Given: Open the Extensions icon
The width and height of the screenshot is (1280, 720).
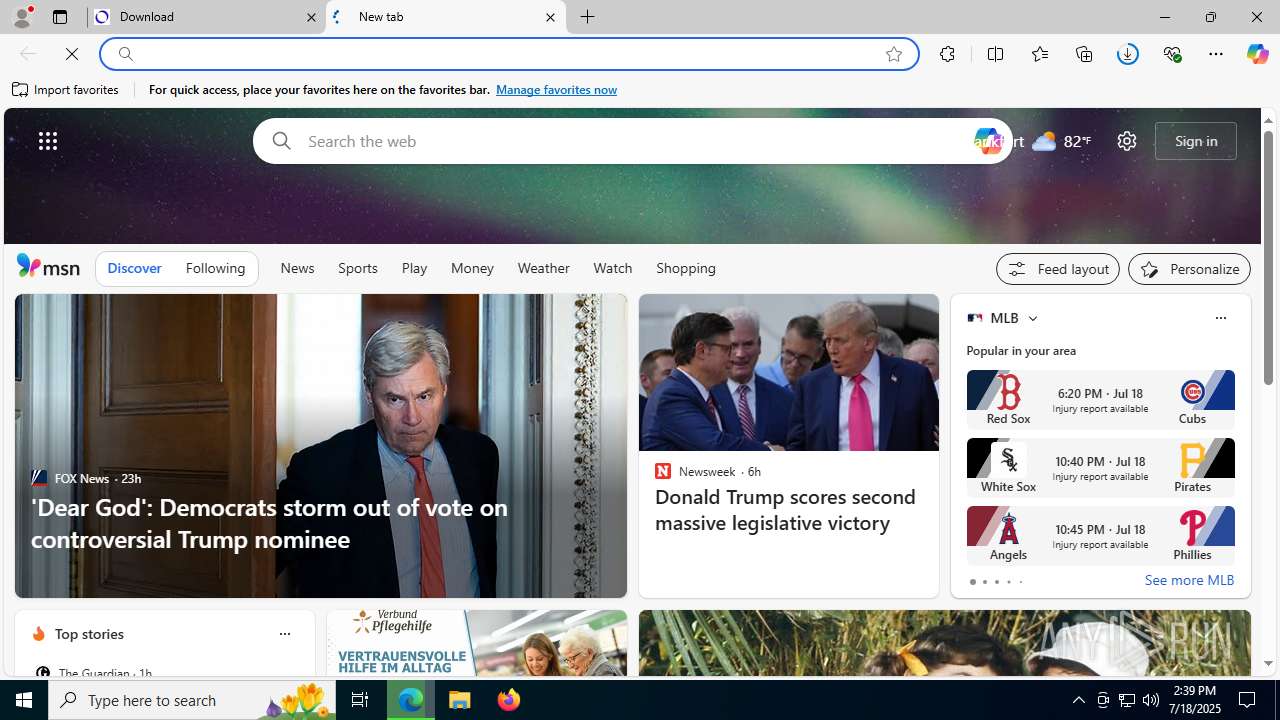Looking at the screenshot, I should (947, 54).
